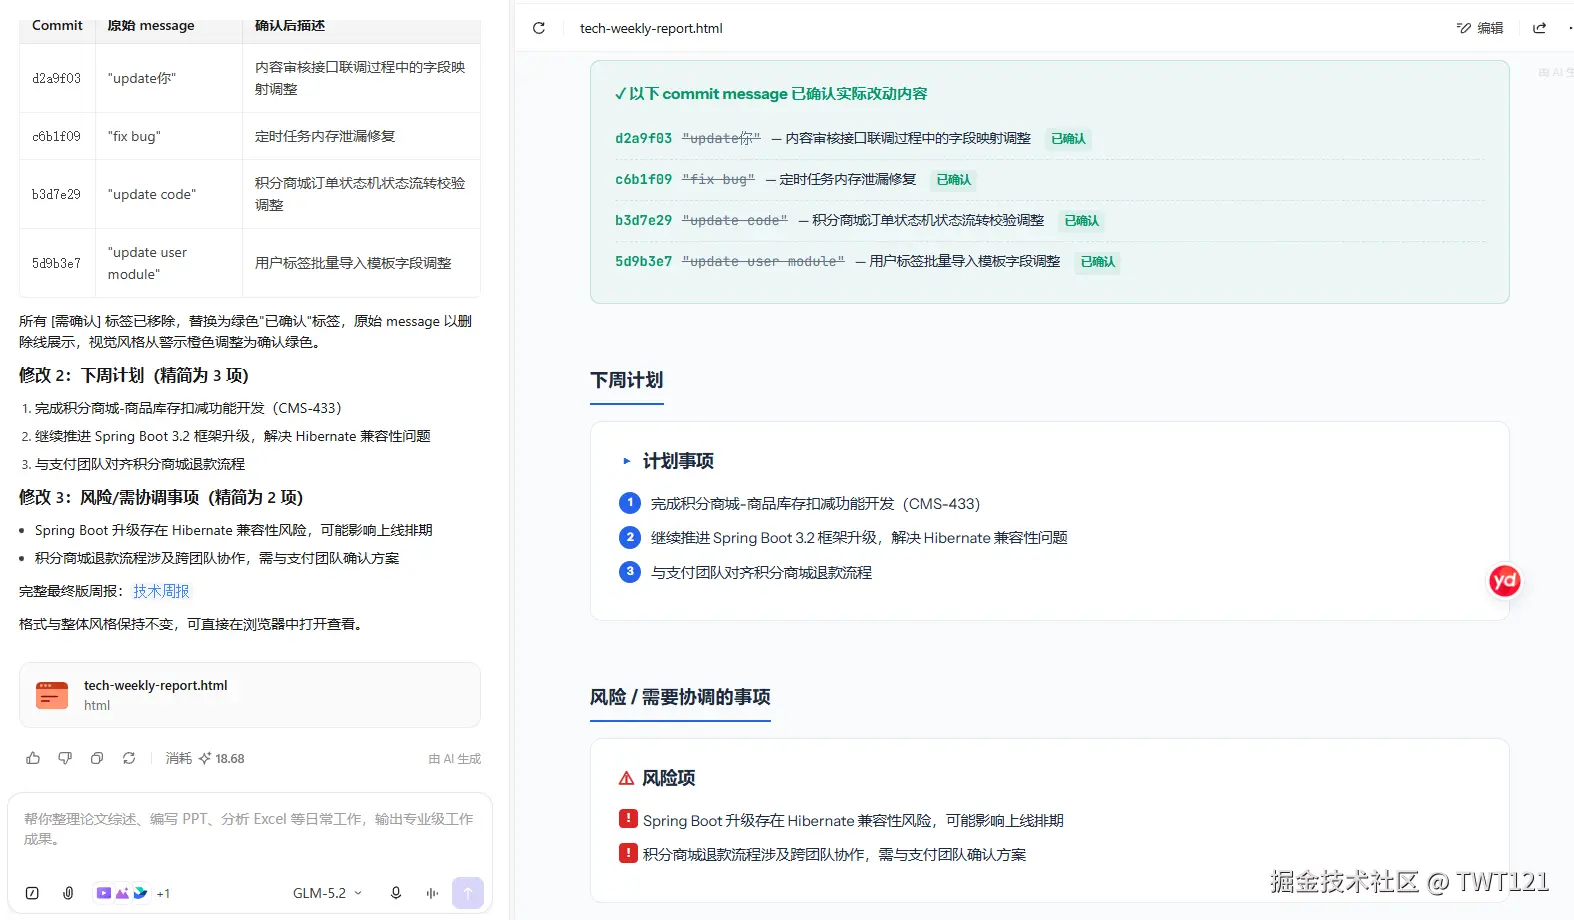
Task: Click the orange HTML file icon
Action: pyautogui.click(x=52, y=695)
